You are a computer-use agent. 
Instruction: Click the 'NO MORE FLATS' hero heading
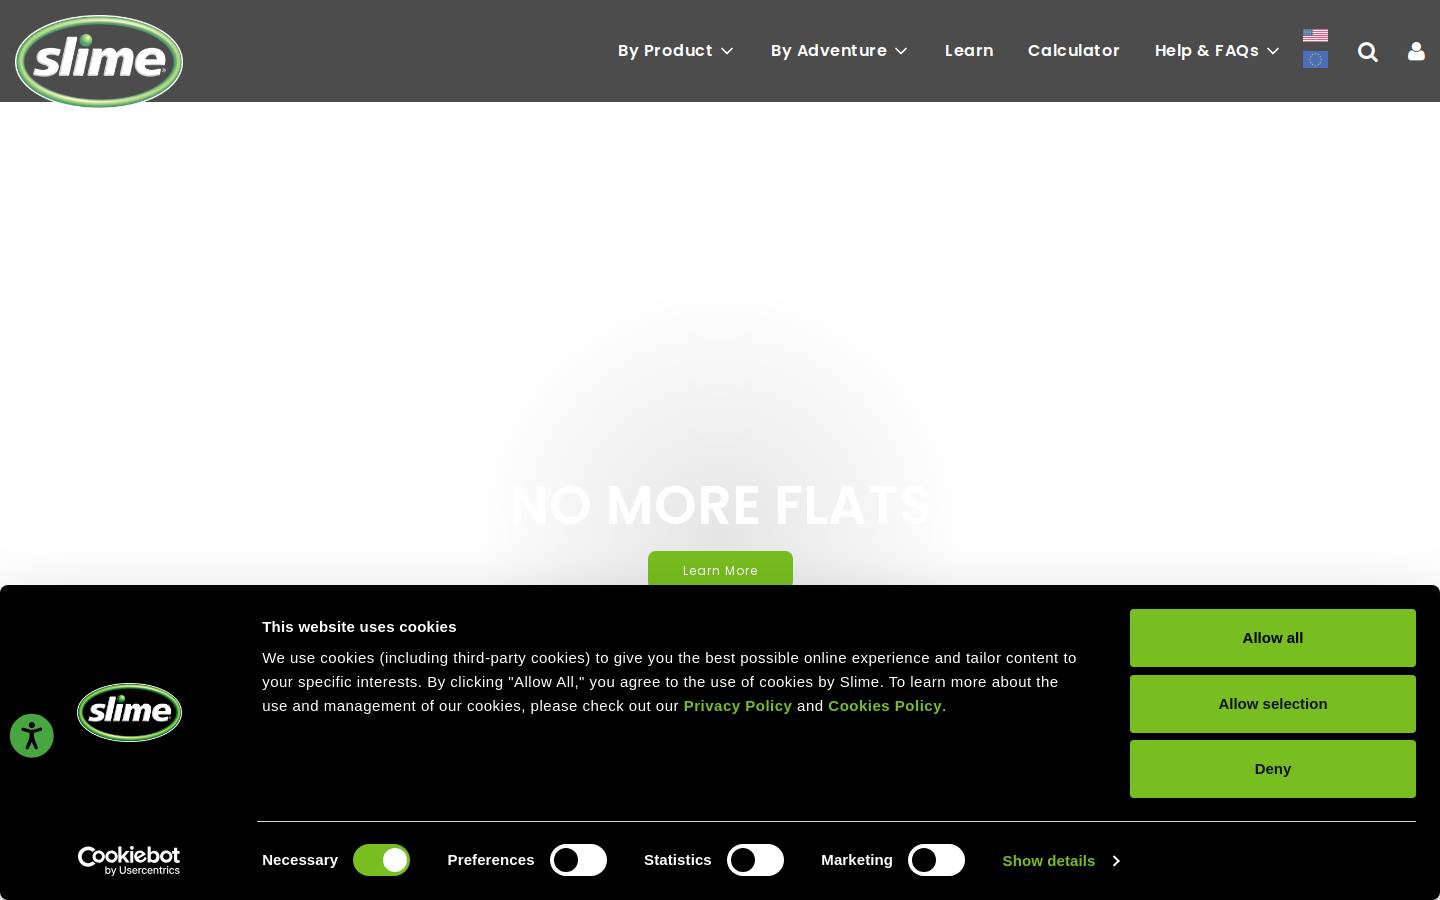coord(720,505)
